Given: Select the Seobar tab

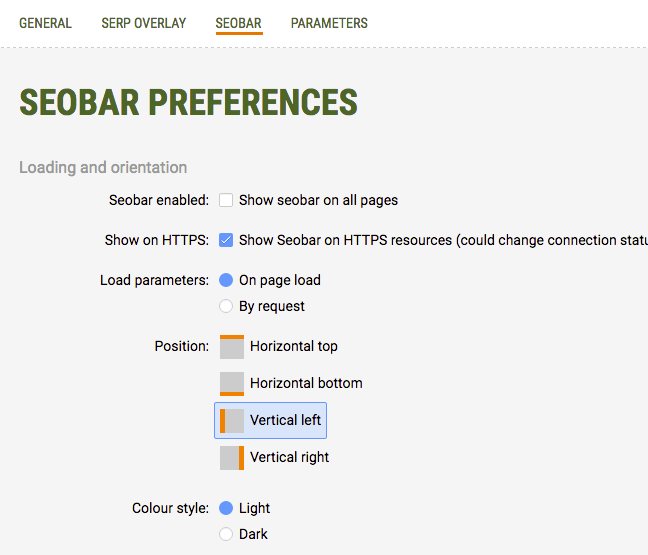Looking at the screenshot, I should pos(238,23).
